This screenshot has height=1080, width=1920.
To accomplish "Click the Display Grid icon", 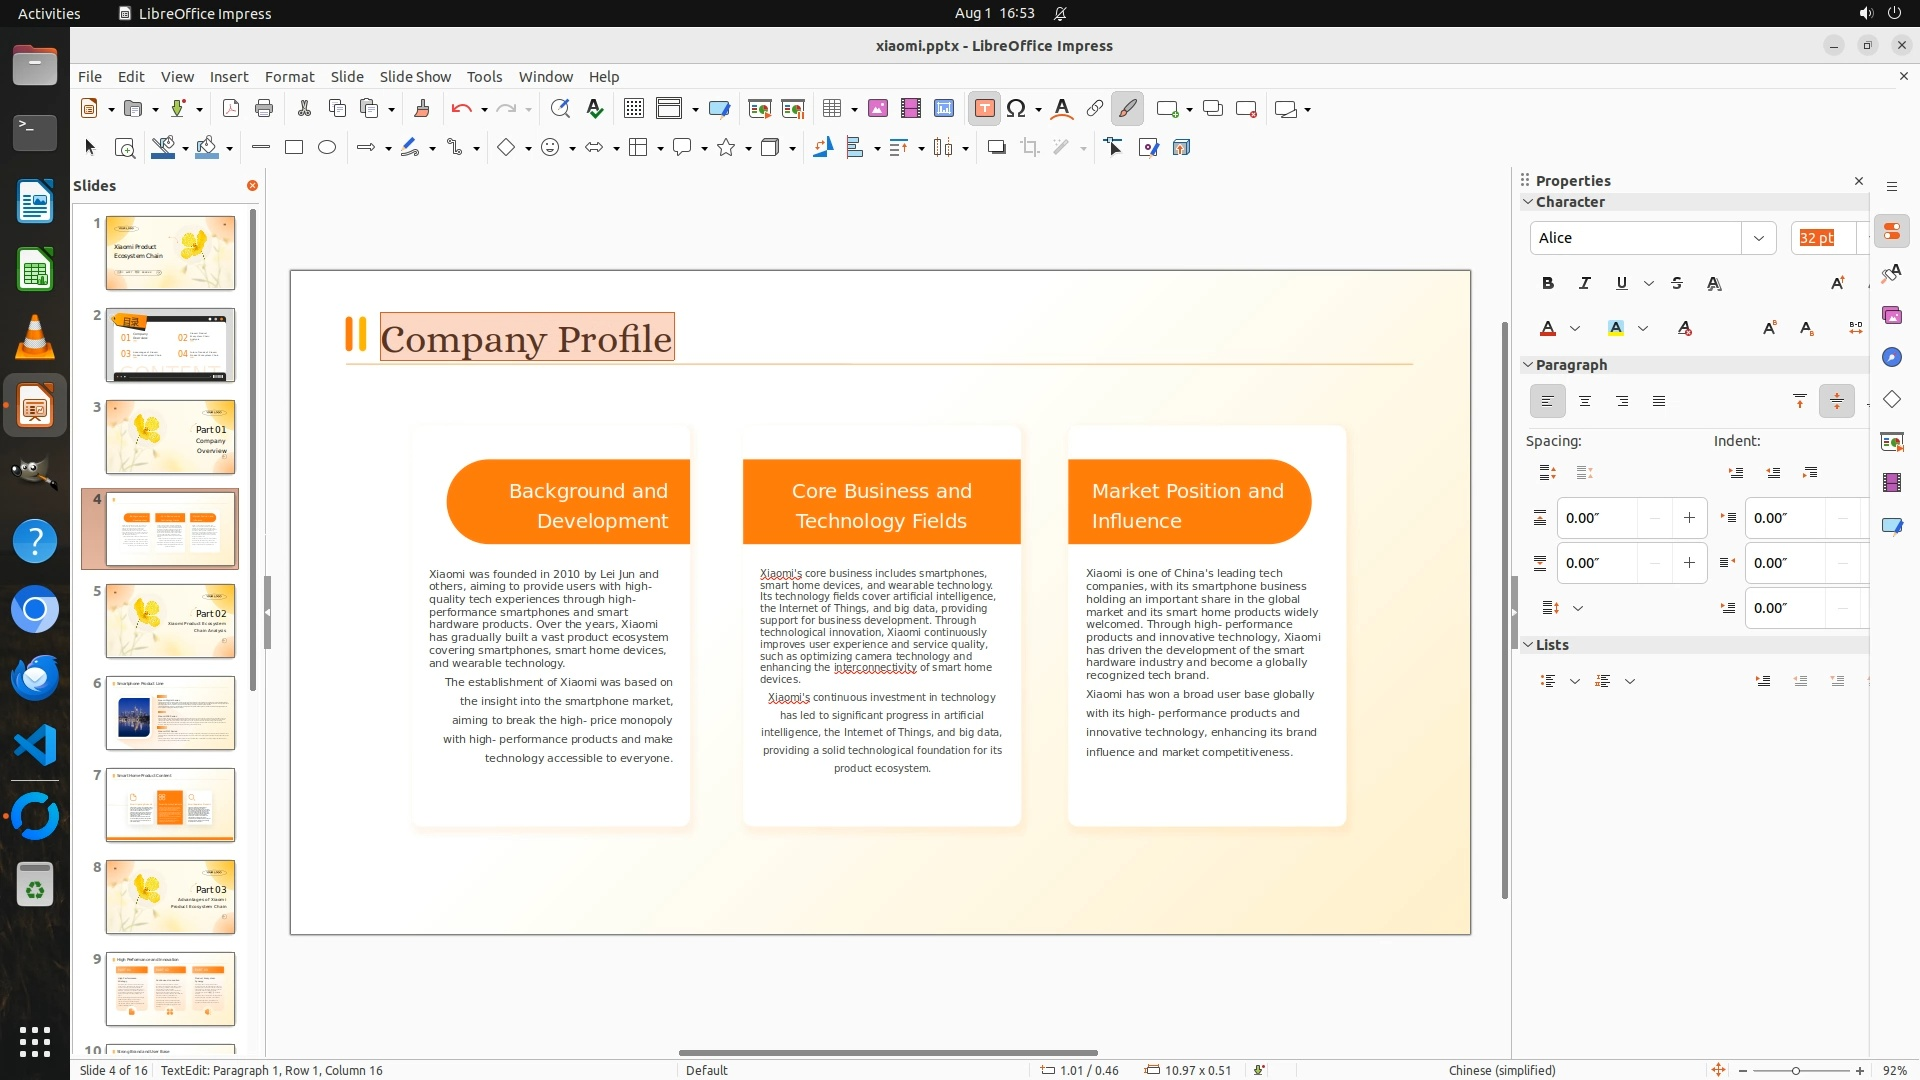I will tap(633, 109).
